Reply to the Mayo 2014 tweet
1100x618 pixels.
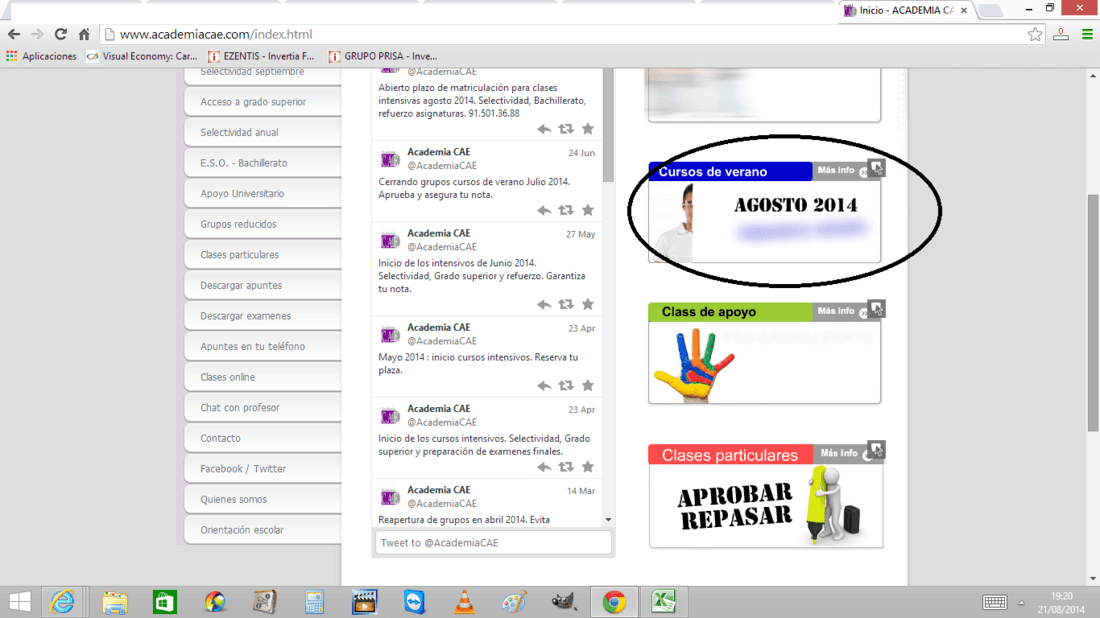[544, 386]
